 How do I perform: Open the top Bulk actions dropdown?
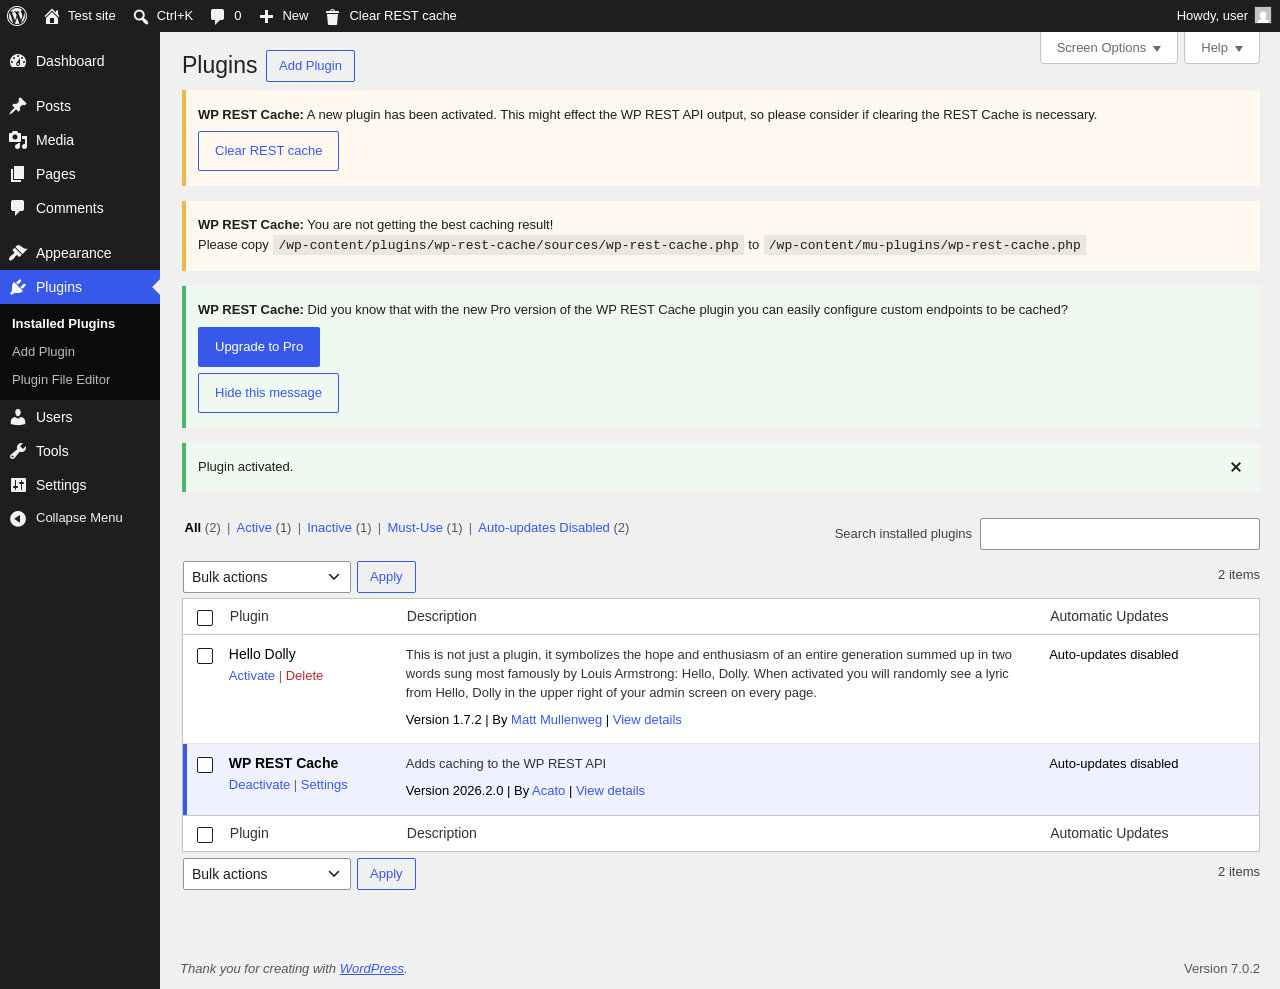point(267,577)
